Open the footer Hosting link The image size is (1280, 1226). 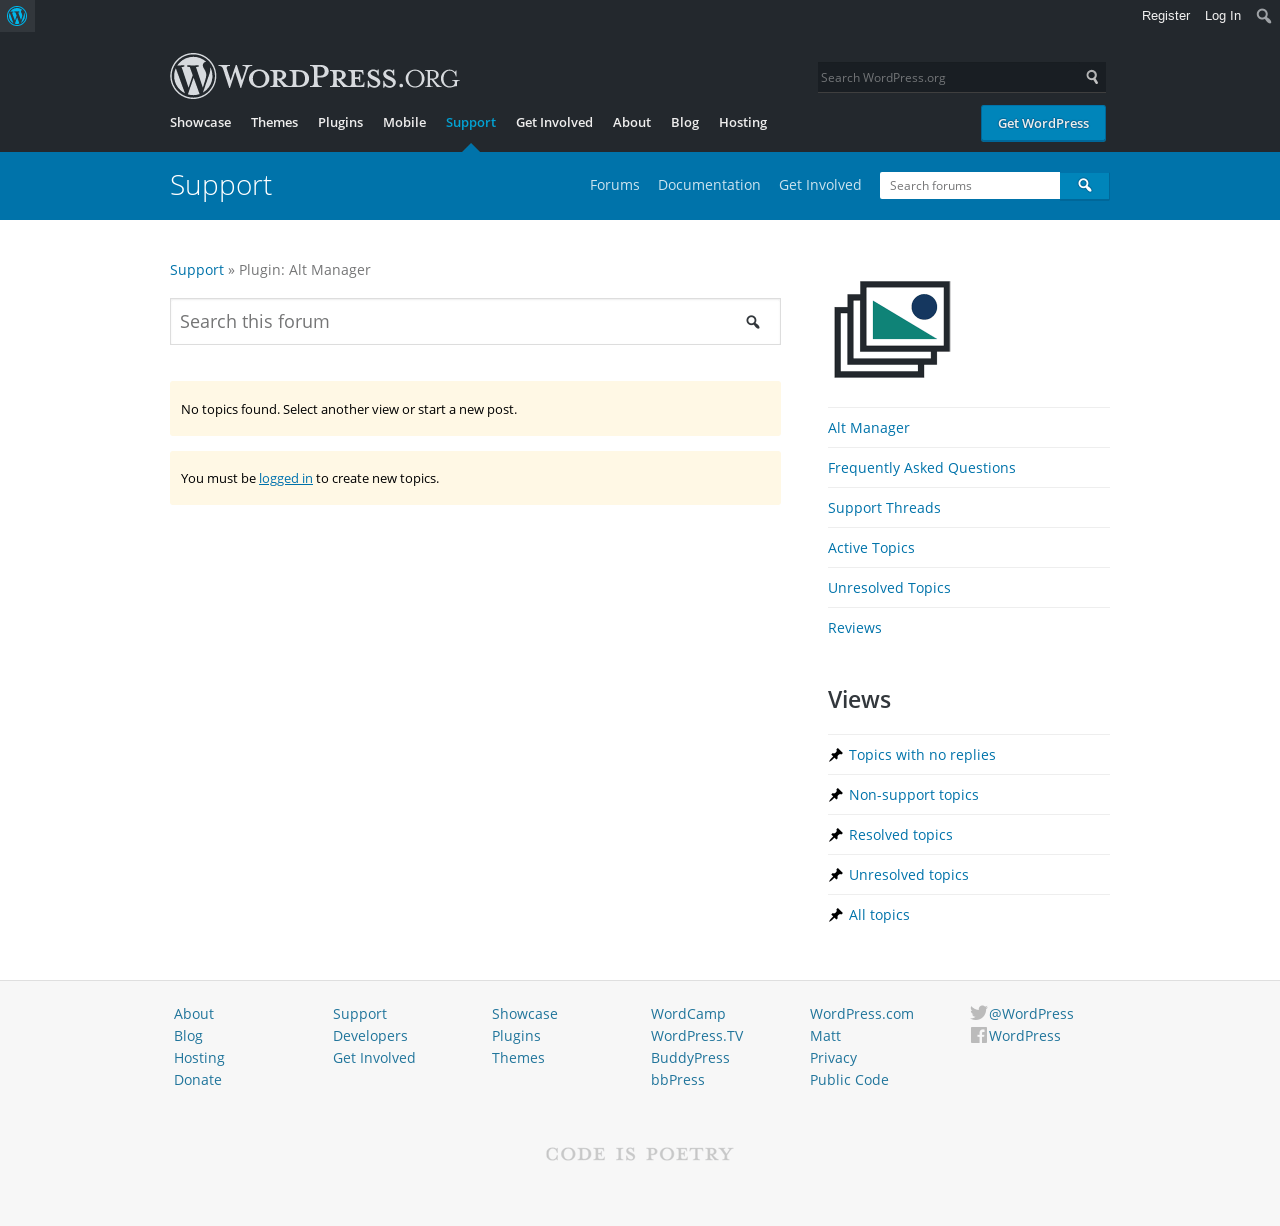click(x=199, y=1058)
